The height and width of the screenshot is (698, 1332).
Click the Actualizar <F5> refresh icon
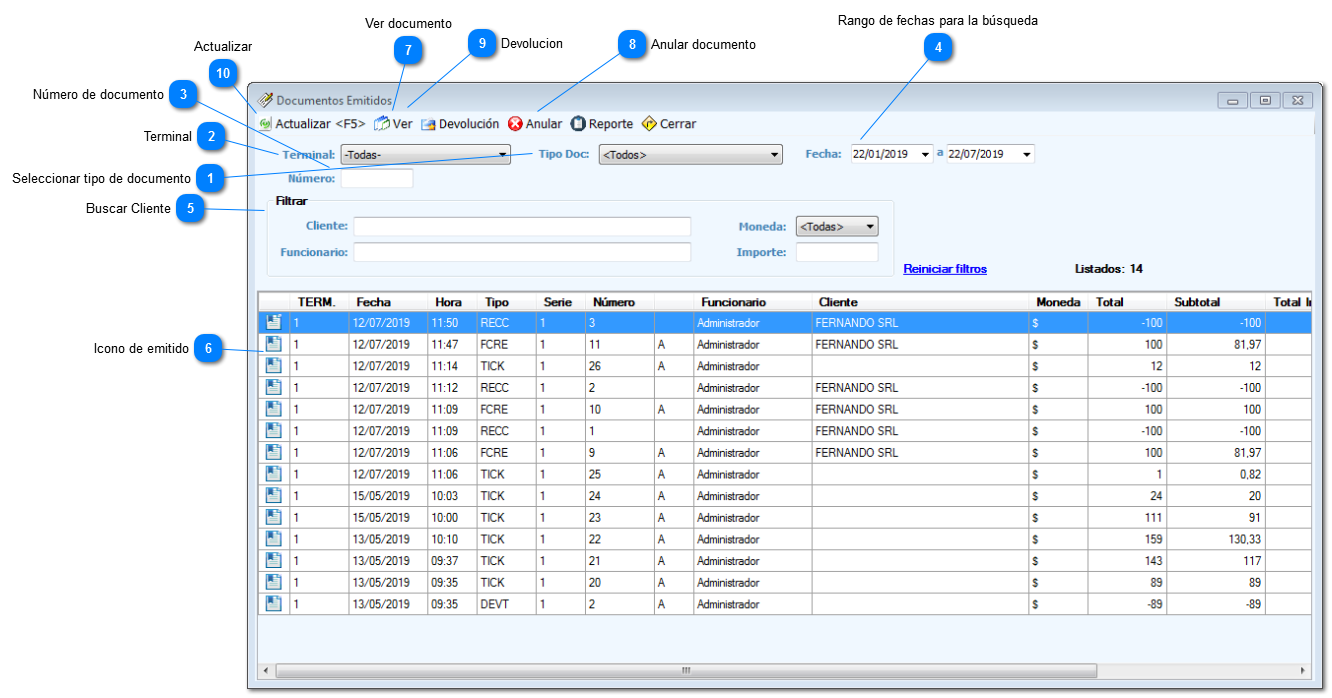(266, 124)
